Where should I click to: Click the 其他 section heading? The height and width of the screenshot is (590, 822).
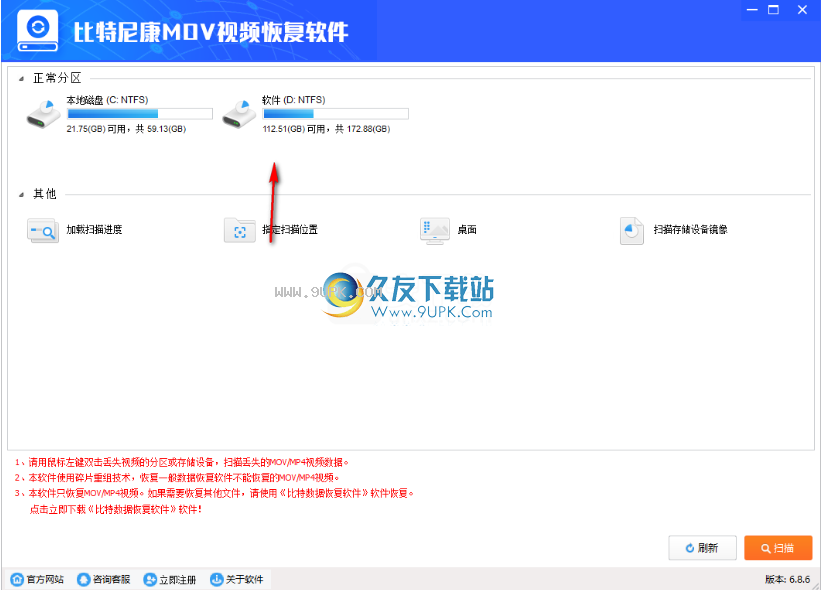tap(45, 194)
